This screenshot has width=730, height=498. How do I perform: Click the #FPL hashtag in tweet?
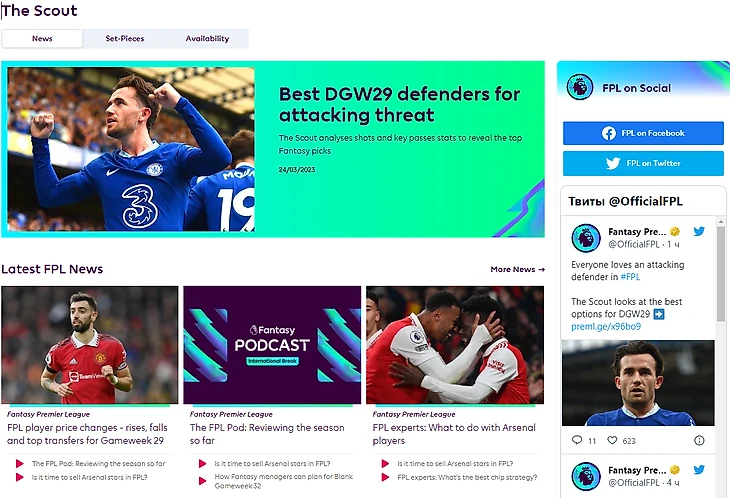630,277
